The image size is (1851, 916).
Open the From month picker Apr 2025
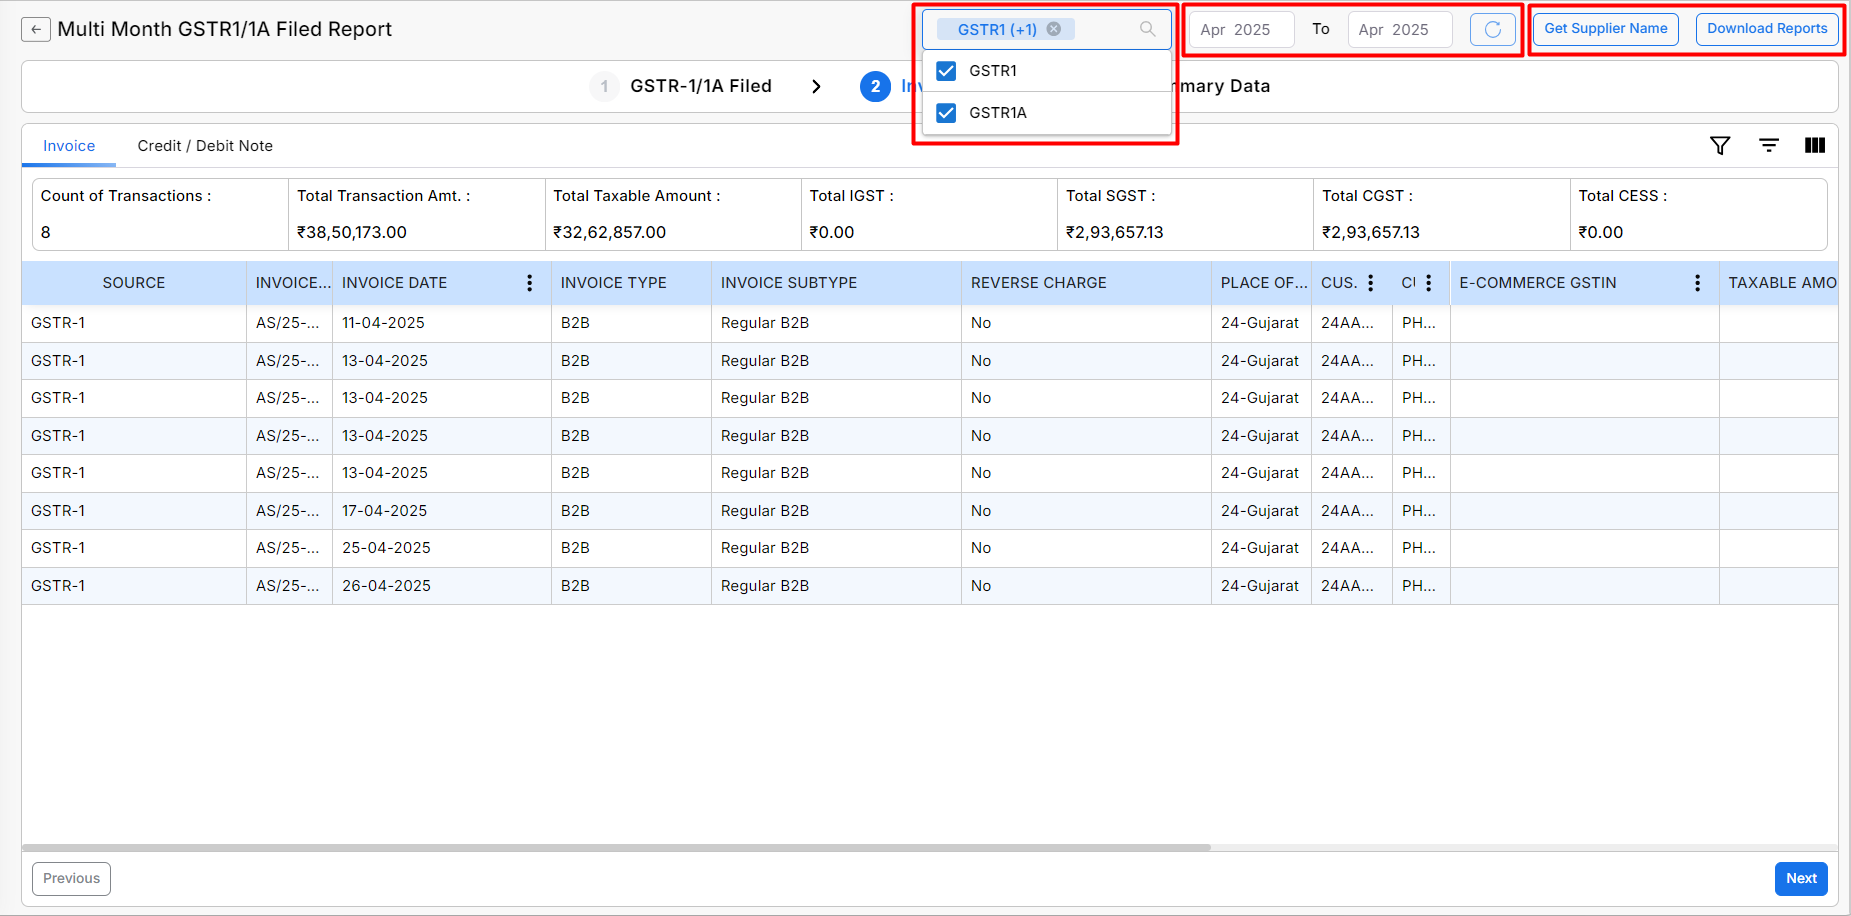coord(1240,30)
